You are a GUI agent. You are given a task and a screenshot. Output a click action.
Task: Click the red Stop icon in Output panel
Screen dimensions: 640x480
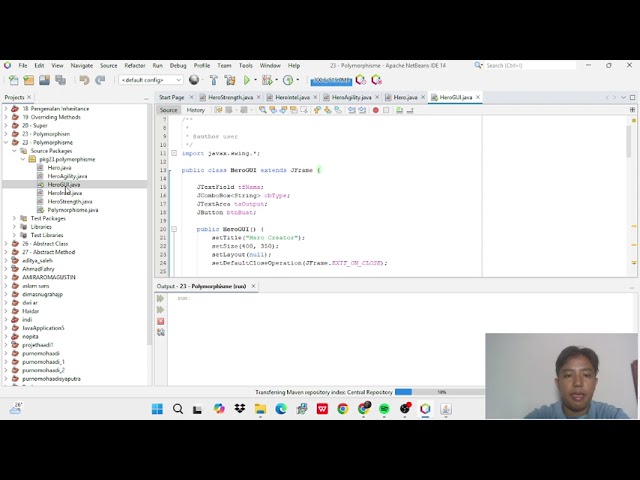point(160,322)
